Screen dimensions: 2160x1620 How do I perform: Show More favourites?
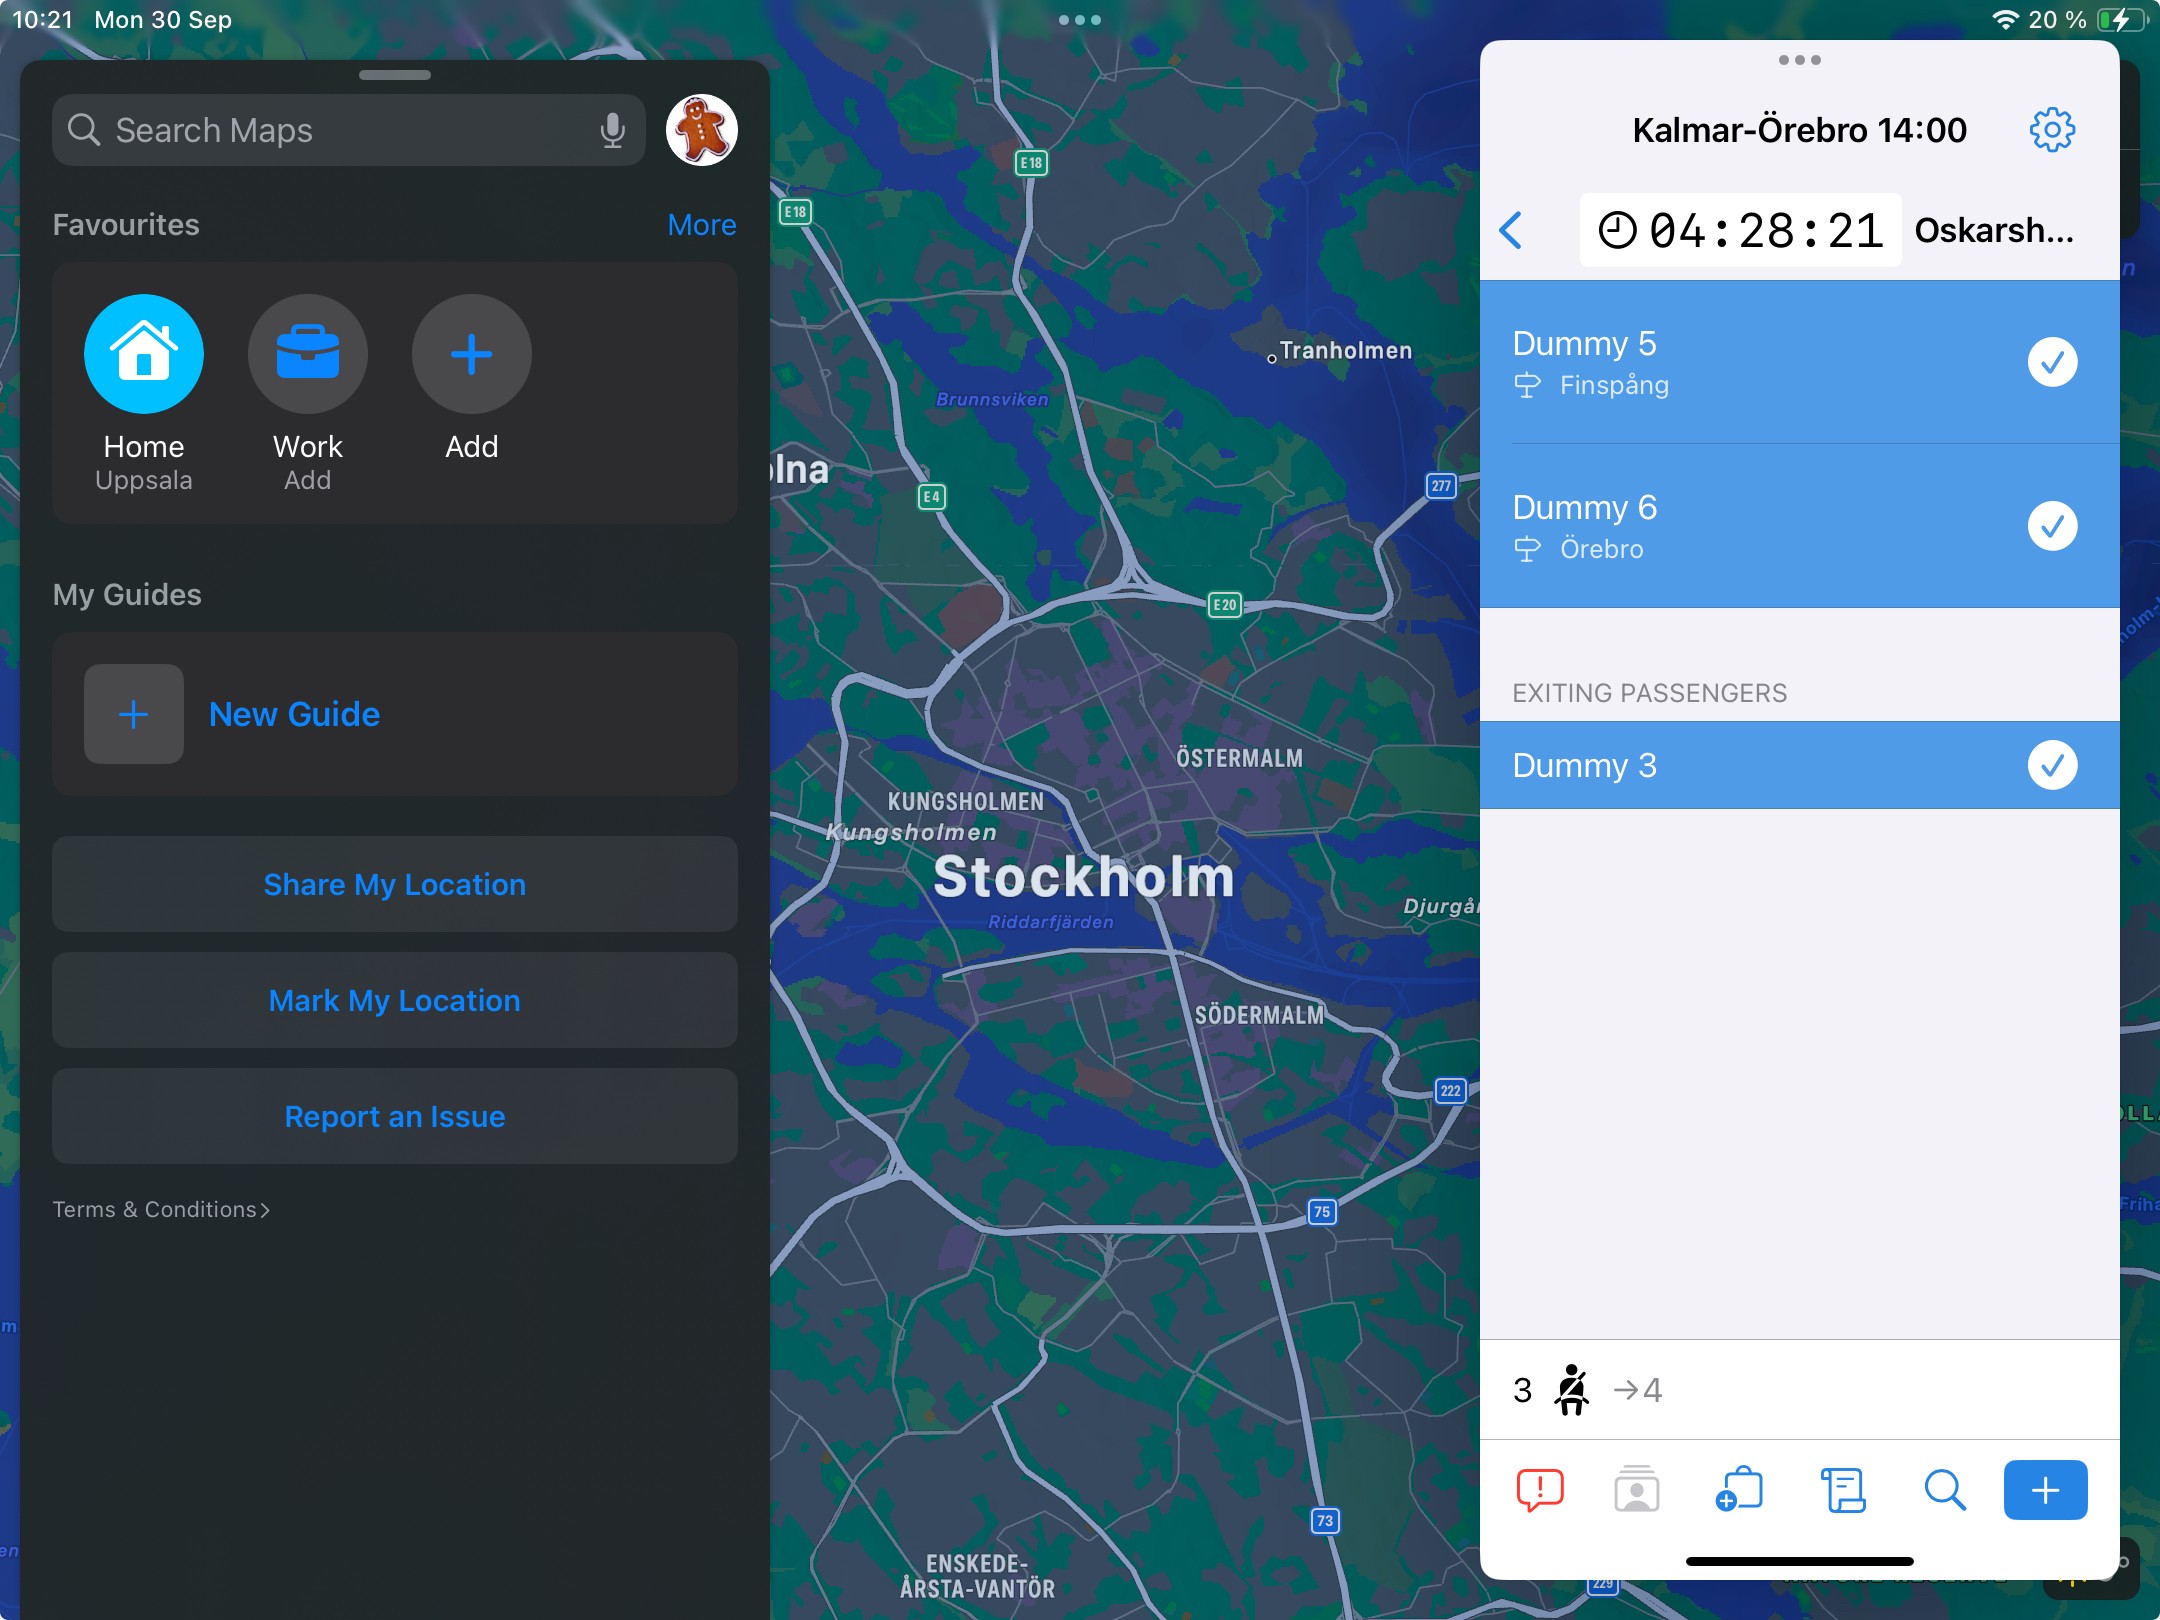[x=702, y=225]
